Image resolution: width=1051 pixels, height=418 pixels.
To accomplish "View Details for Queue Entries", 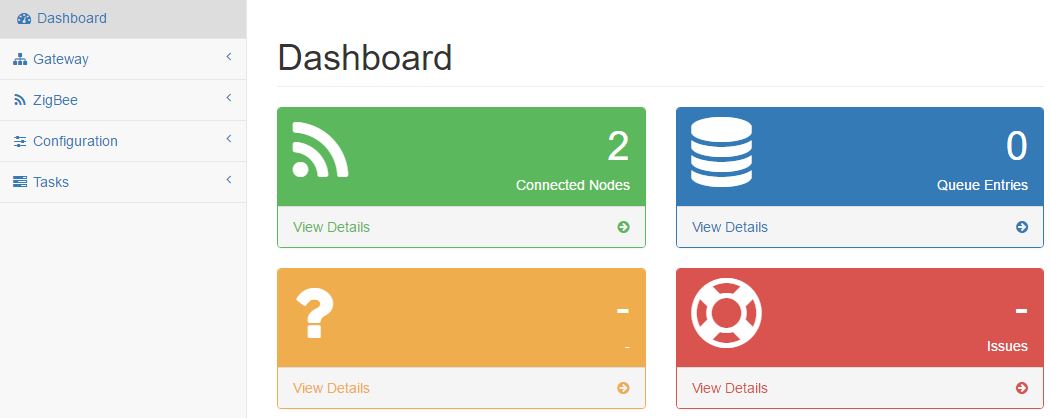I will (x=730, y=227).
